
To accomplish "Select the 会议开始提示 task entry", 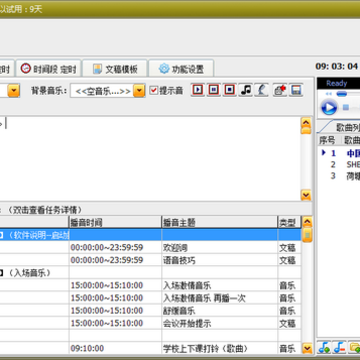I will [x=150, y=323].
